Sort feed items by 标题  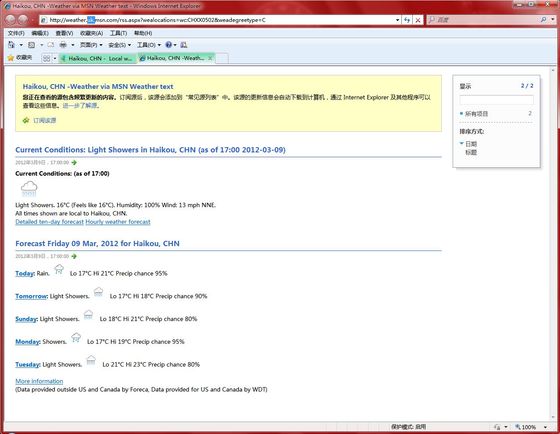point(471,153)
